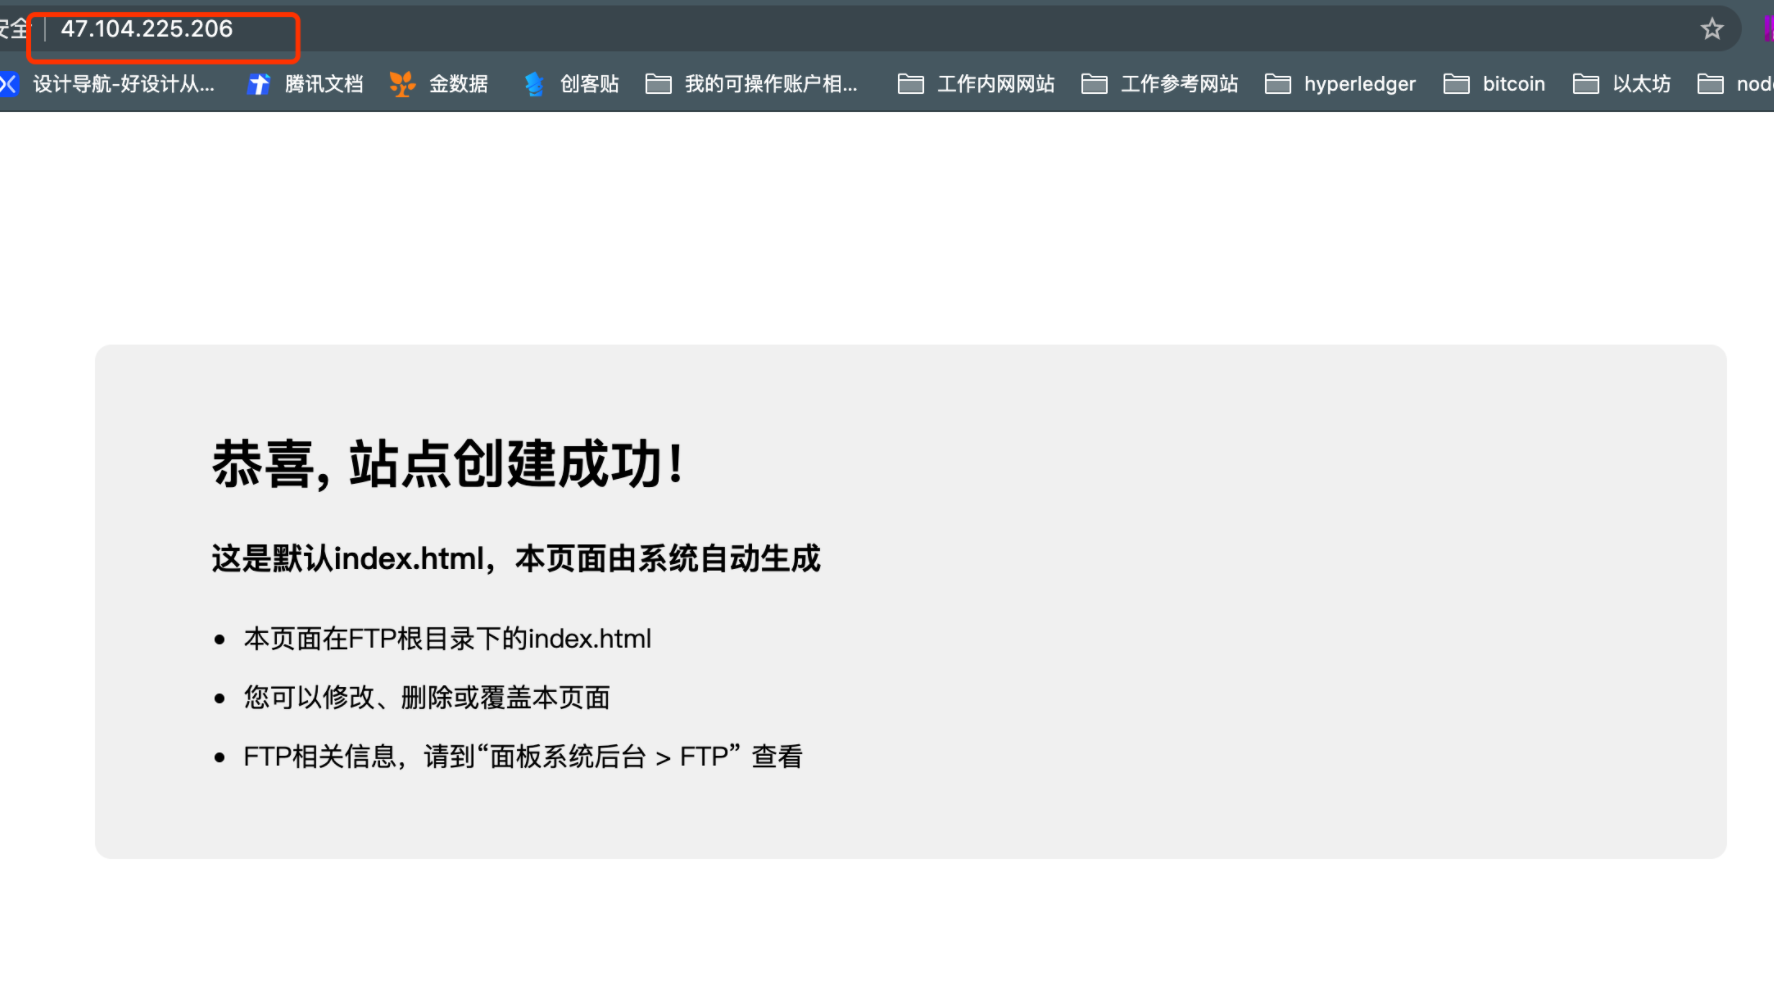Open the bitcoin bookmark folder
1774x996 pixels.
[x=1495, y=84]
